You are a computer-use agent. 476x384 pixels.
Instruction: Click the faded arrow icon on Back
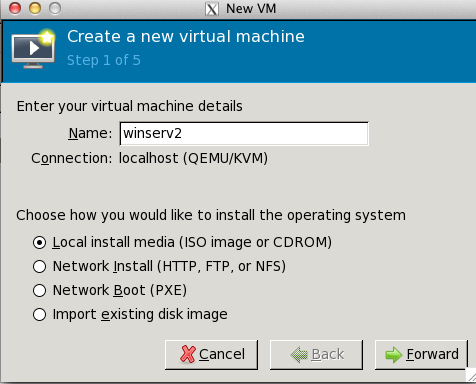[299, 354]
